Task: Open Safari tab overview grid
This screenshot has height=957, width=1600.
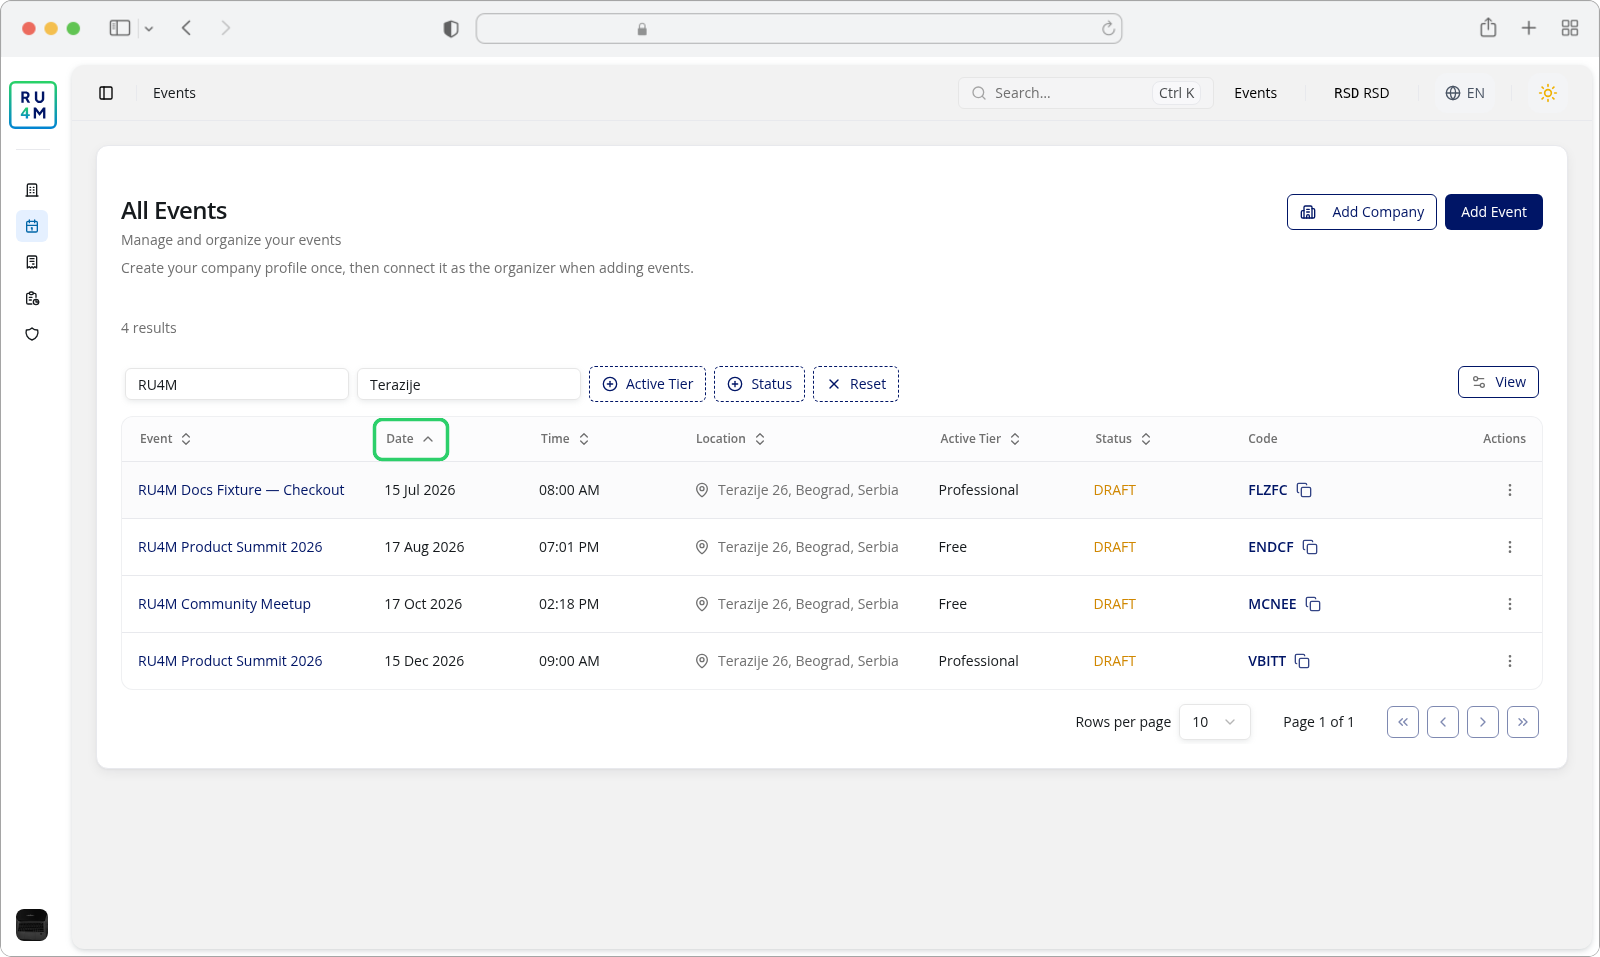Action: [x=1570, y=28]
